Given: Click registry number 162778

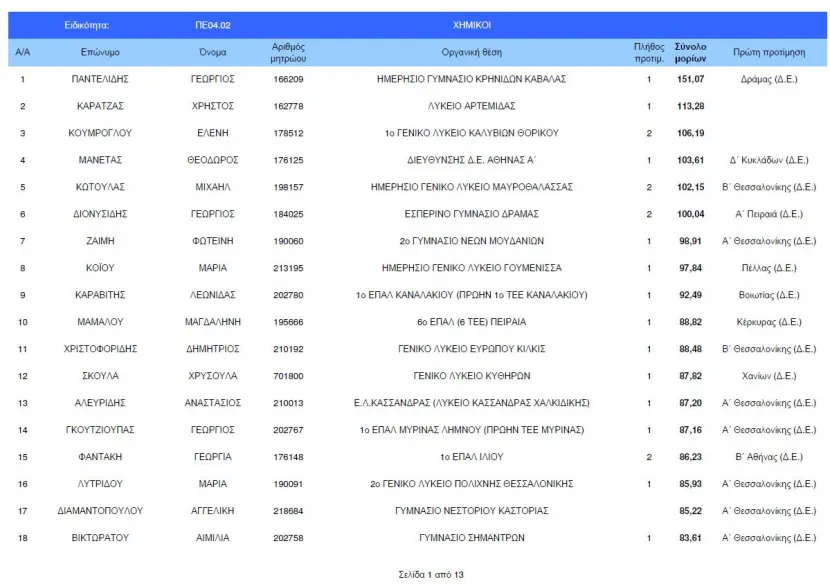Looking at the screenshot, I should tap(288, 106).
